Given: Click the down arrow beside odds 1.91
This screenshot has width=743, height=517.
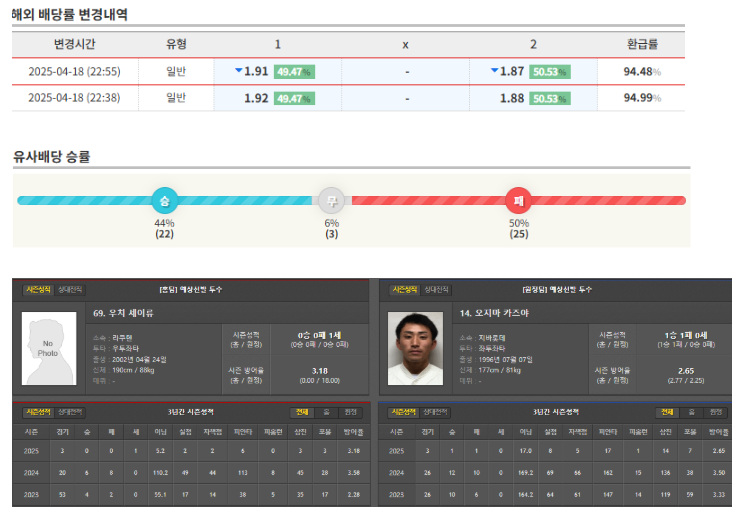Looking at the screenshot, I should point(238,70).
